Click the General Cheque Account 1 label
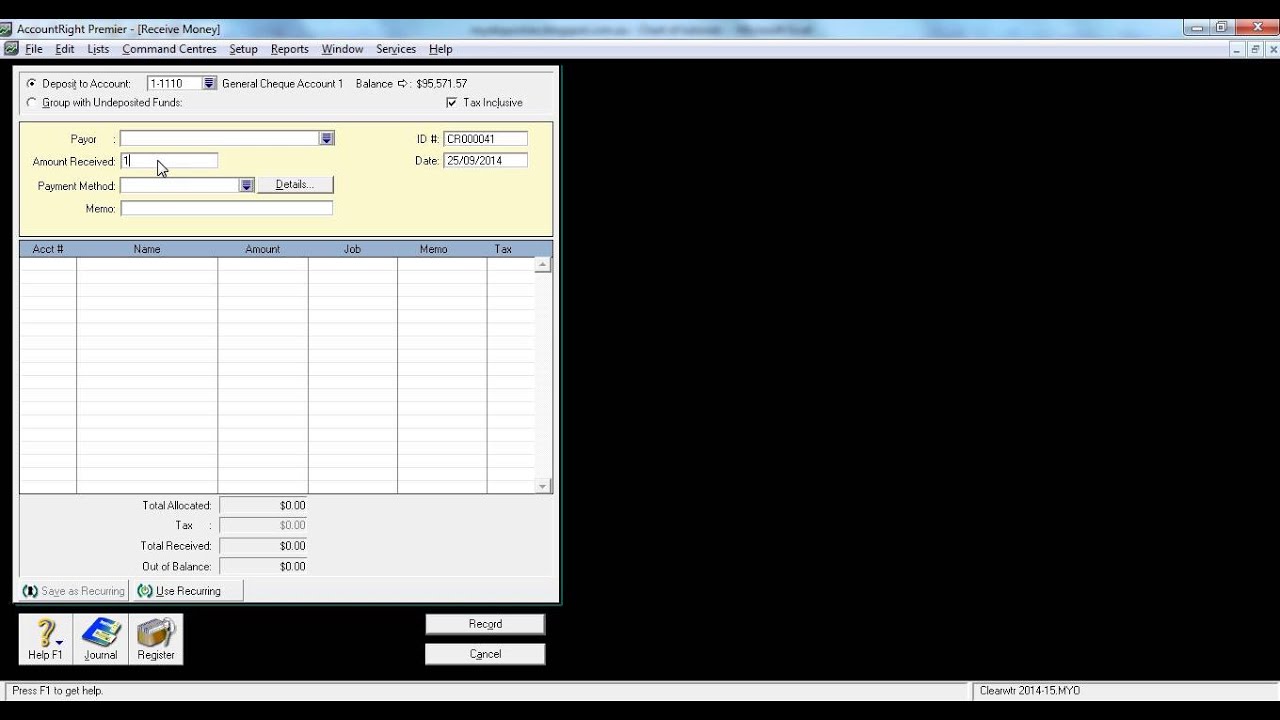This screenshot has width=1280, height=720. 282,84
